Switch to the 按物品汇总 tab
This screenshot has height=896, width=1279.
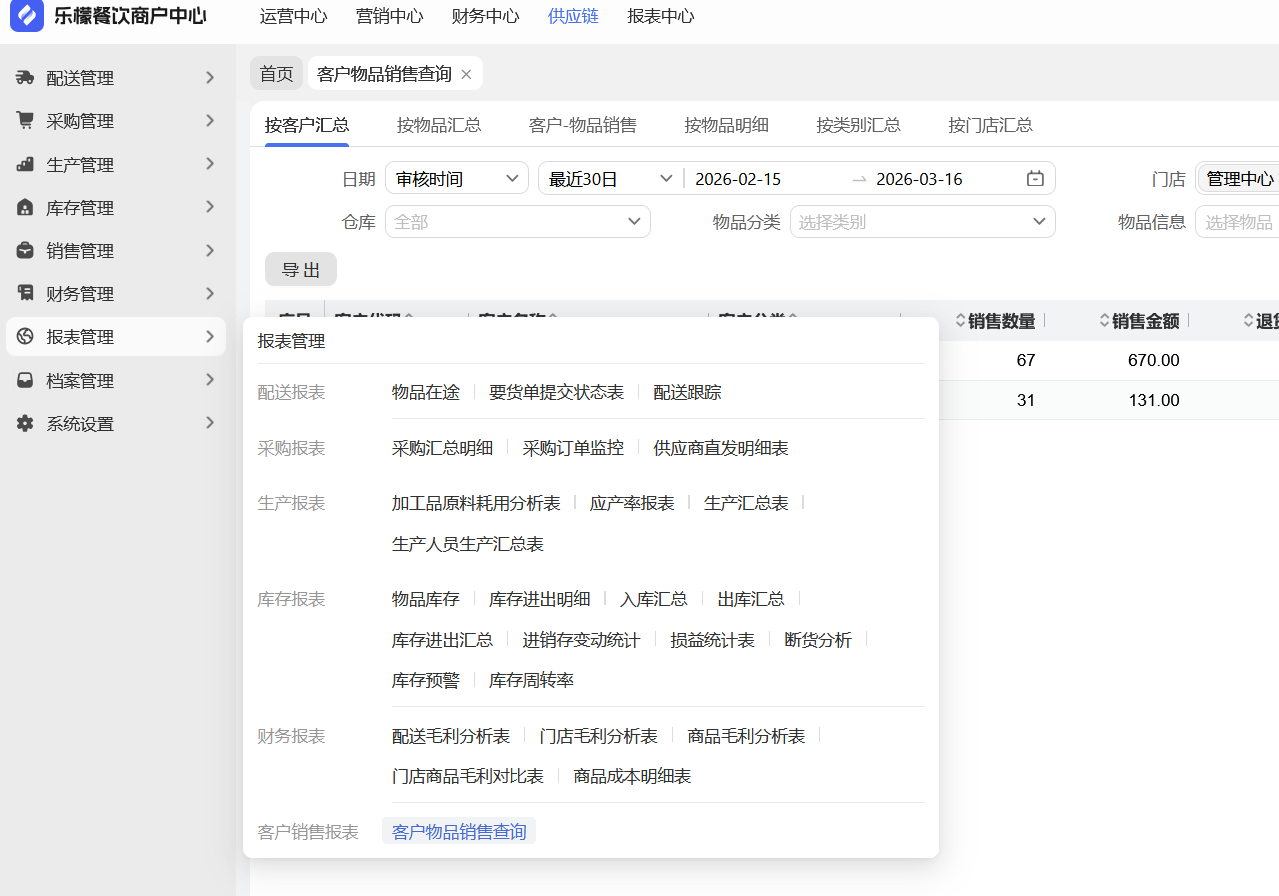[439, 125]
